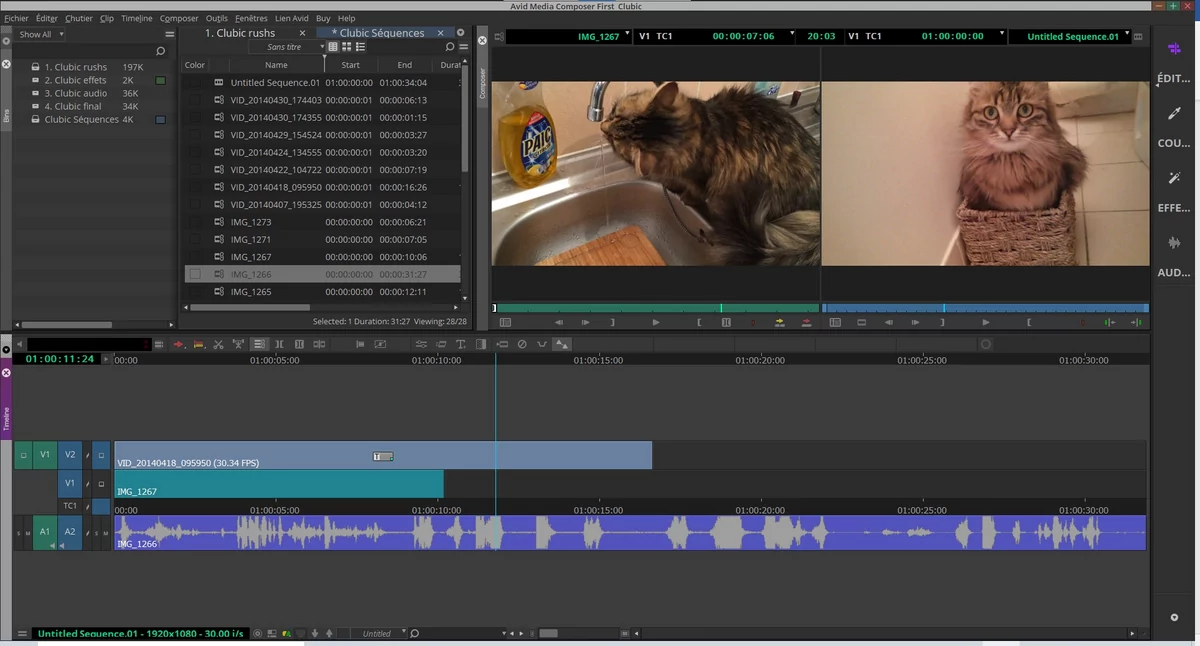Click the record monitor position bar
The width and height of the screenshot is (1200, 646).
coord(985,308)
